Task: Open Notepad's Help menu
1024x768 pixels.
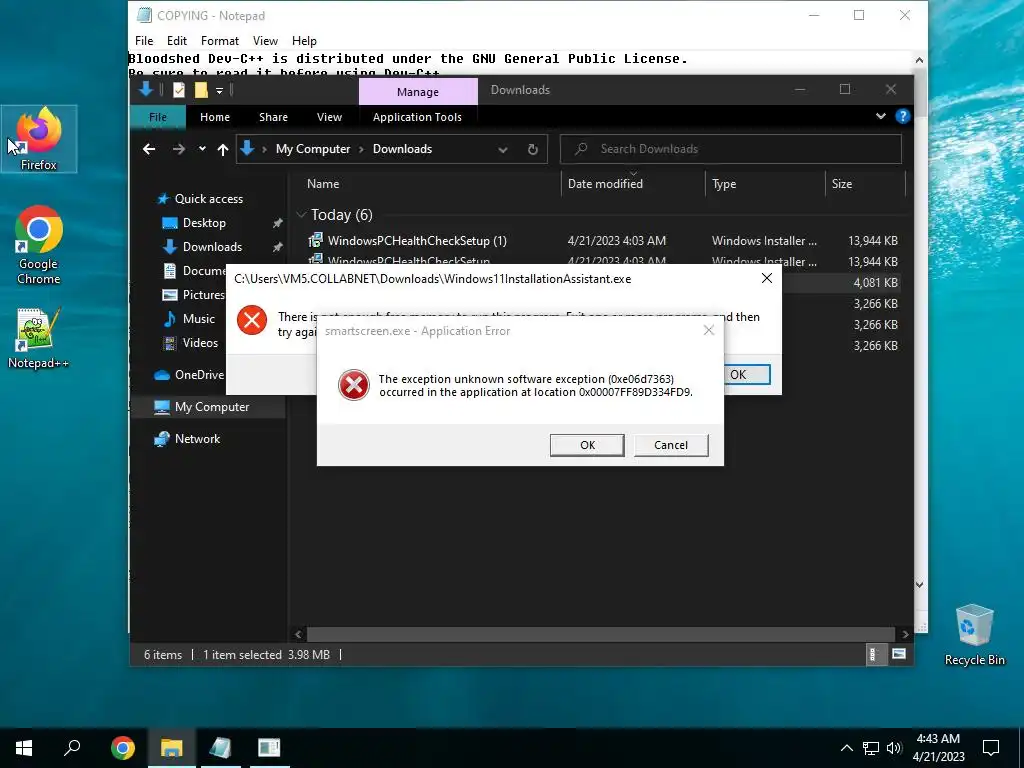Action: tap(304, 40)
